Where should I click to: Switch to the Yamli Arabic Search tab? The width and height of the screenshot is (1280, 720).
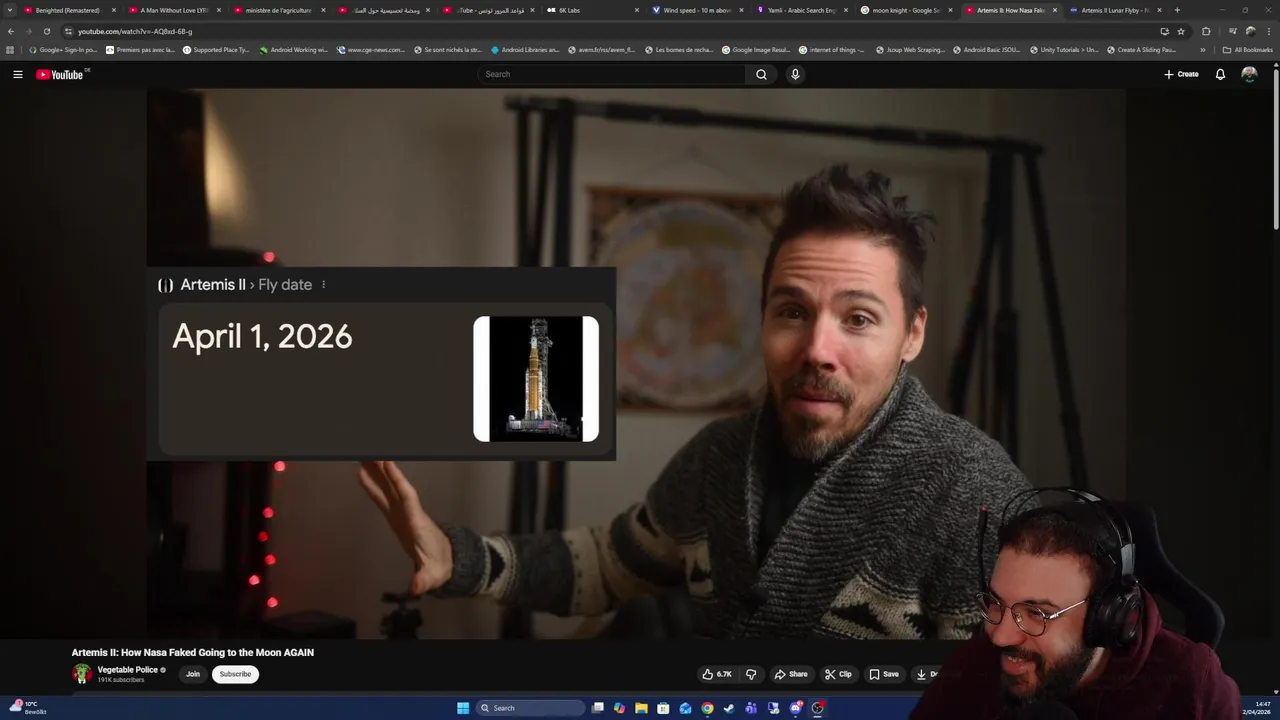tap(800, 10)
